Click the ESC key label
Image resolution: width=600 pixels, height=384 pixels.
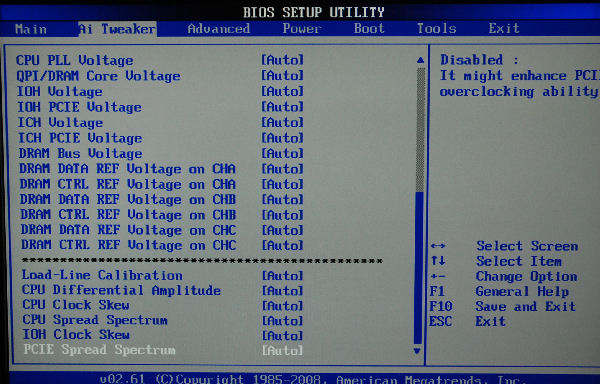[440, 321]
